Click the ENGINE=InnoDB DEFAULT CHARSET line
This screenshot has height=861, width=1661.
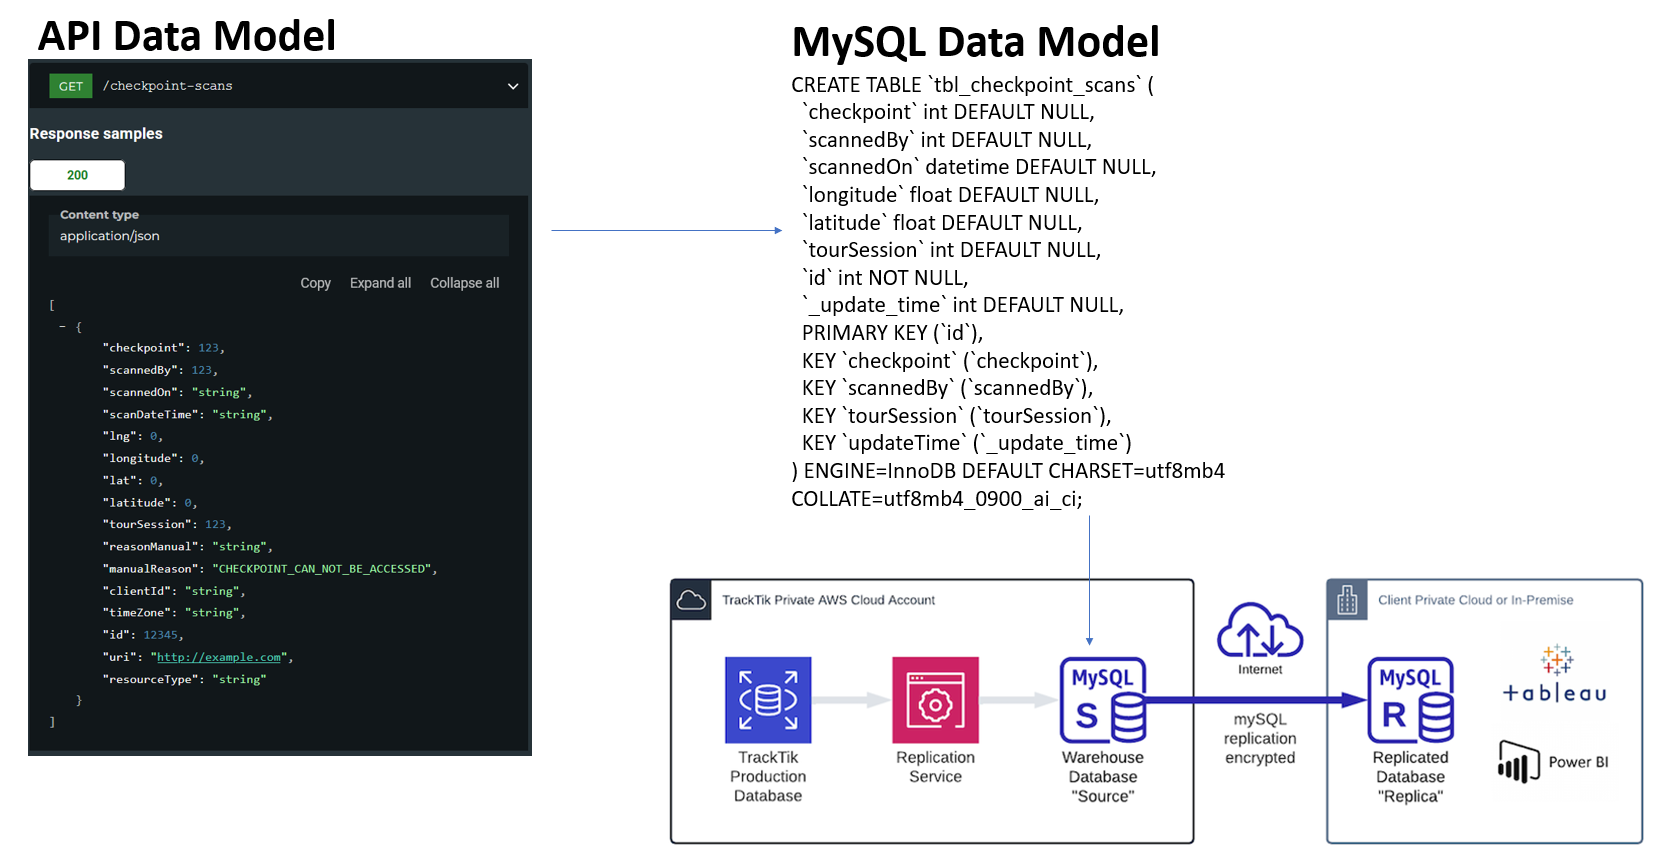[x=1008, y=471]
